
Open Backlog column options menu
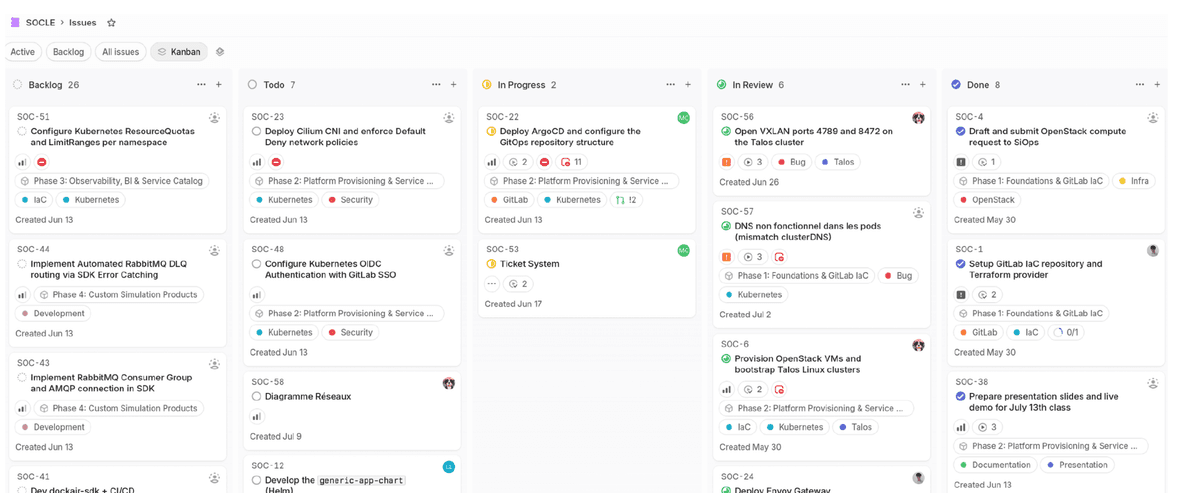click(201, 85)
